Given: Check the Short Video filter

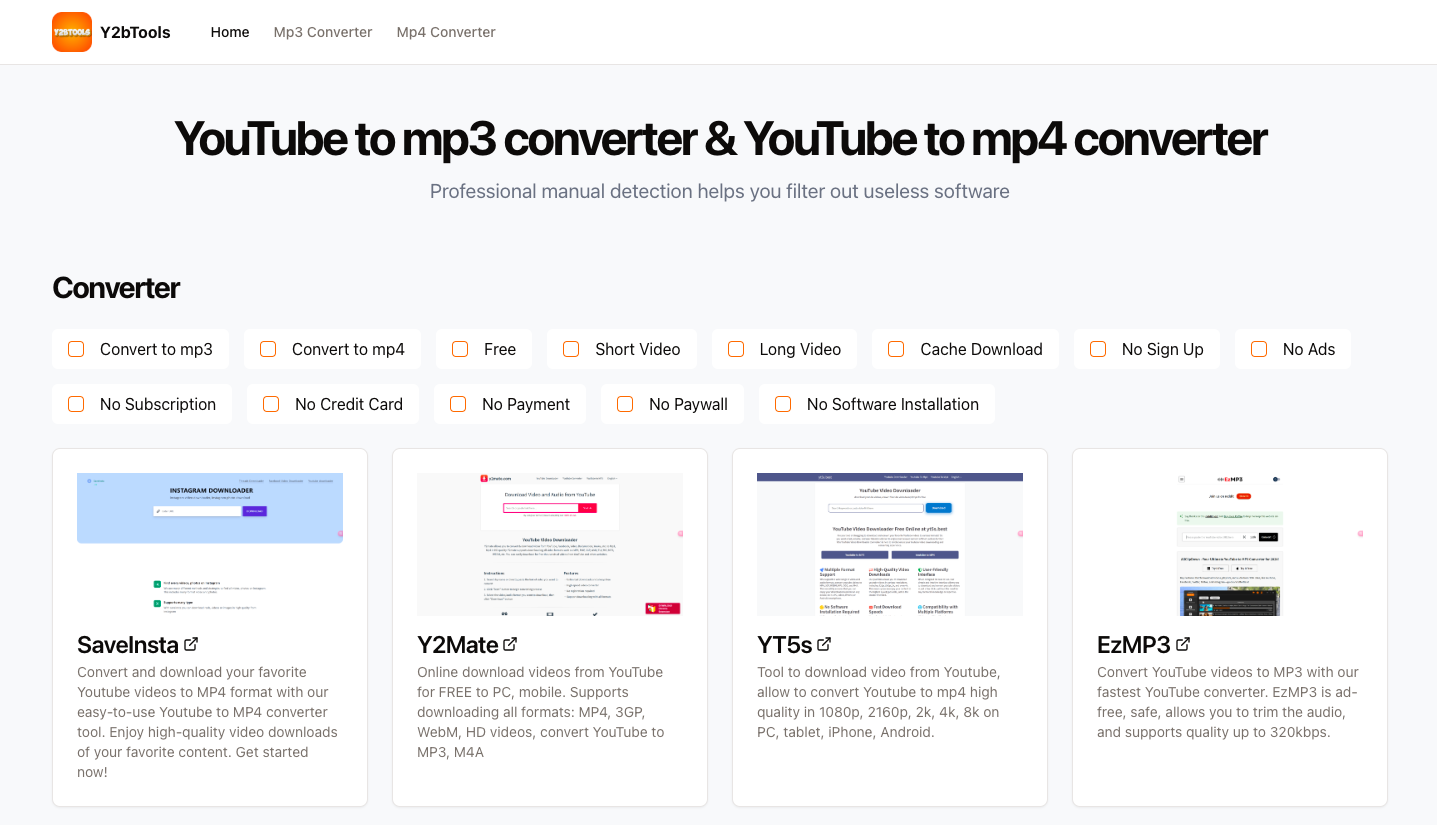Looking at the screenshot, I should (571, 349).
